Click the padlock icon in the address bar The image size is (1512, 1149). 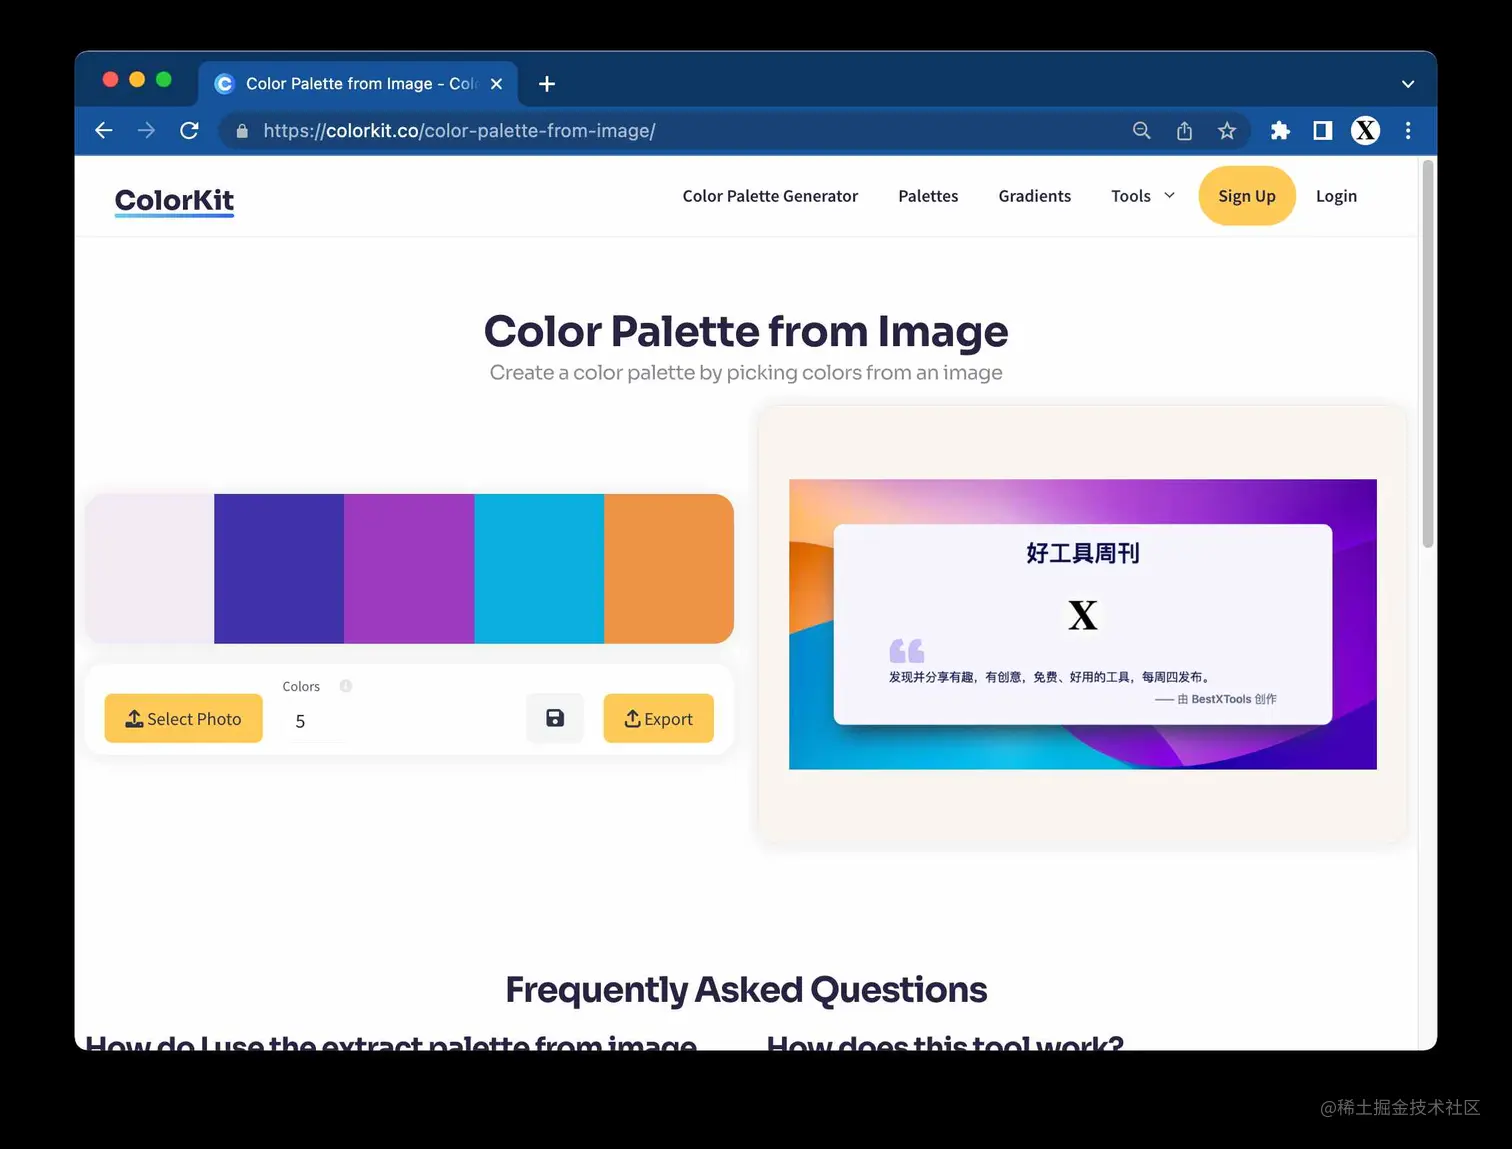coord(241,130)
